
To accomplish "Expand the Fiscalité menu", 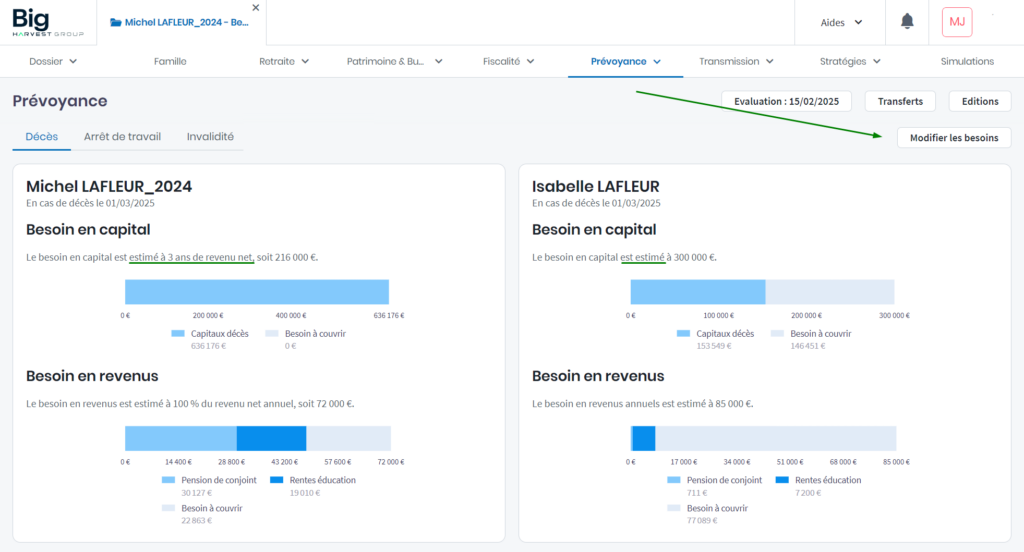I will [508, 61].
